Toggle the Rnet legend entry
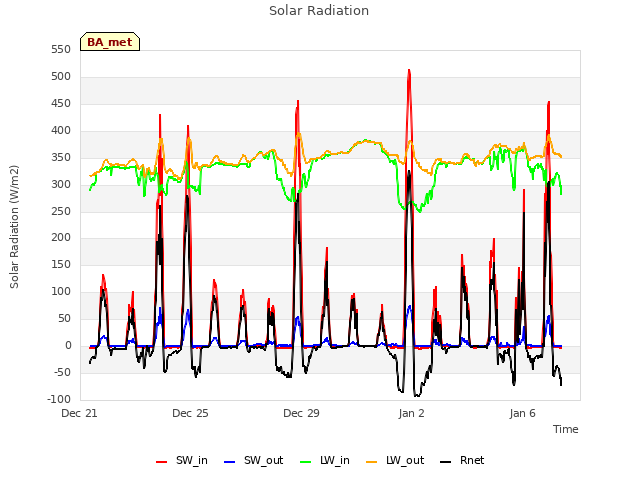This screenshot has height=480, width=640. pyautogui.click(x=462, y=460)
